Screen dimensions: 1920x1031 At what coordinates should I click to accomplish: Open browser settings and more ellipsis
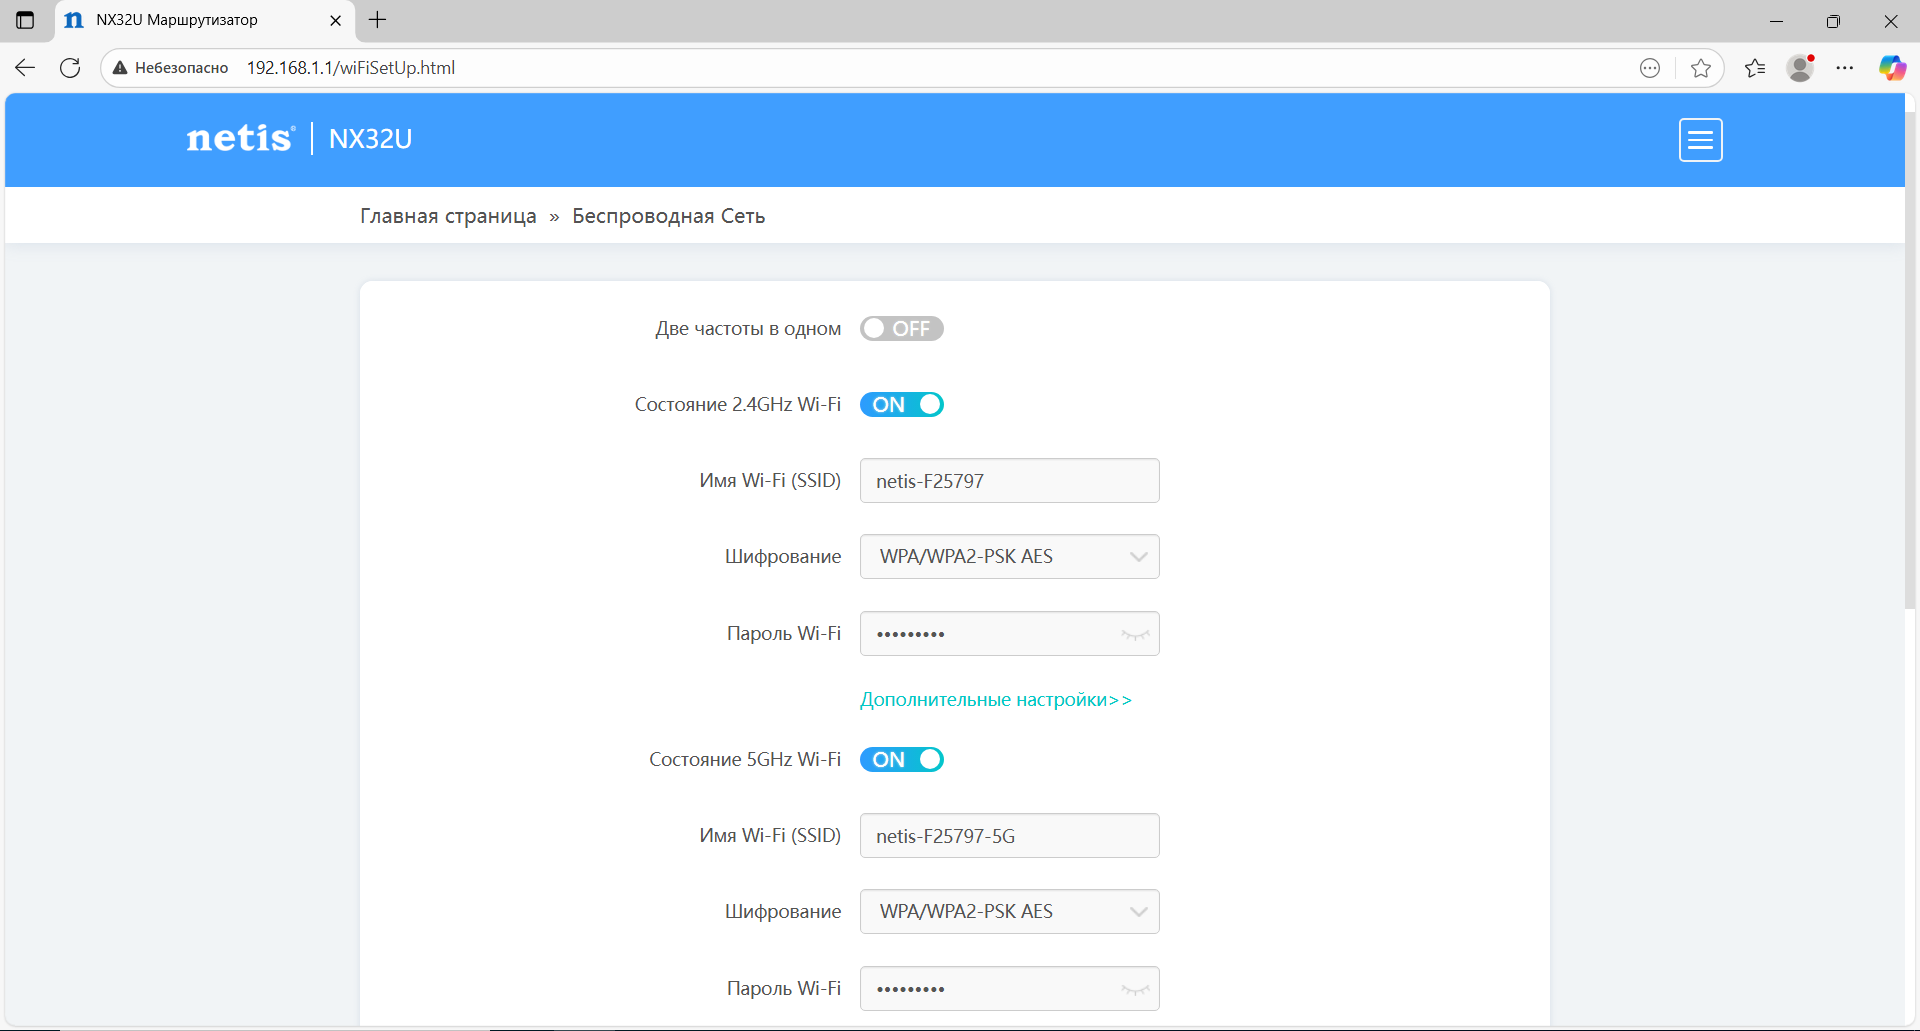tap(1845, 68)
